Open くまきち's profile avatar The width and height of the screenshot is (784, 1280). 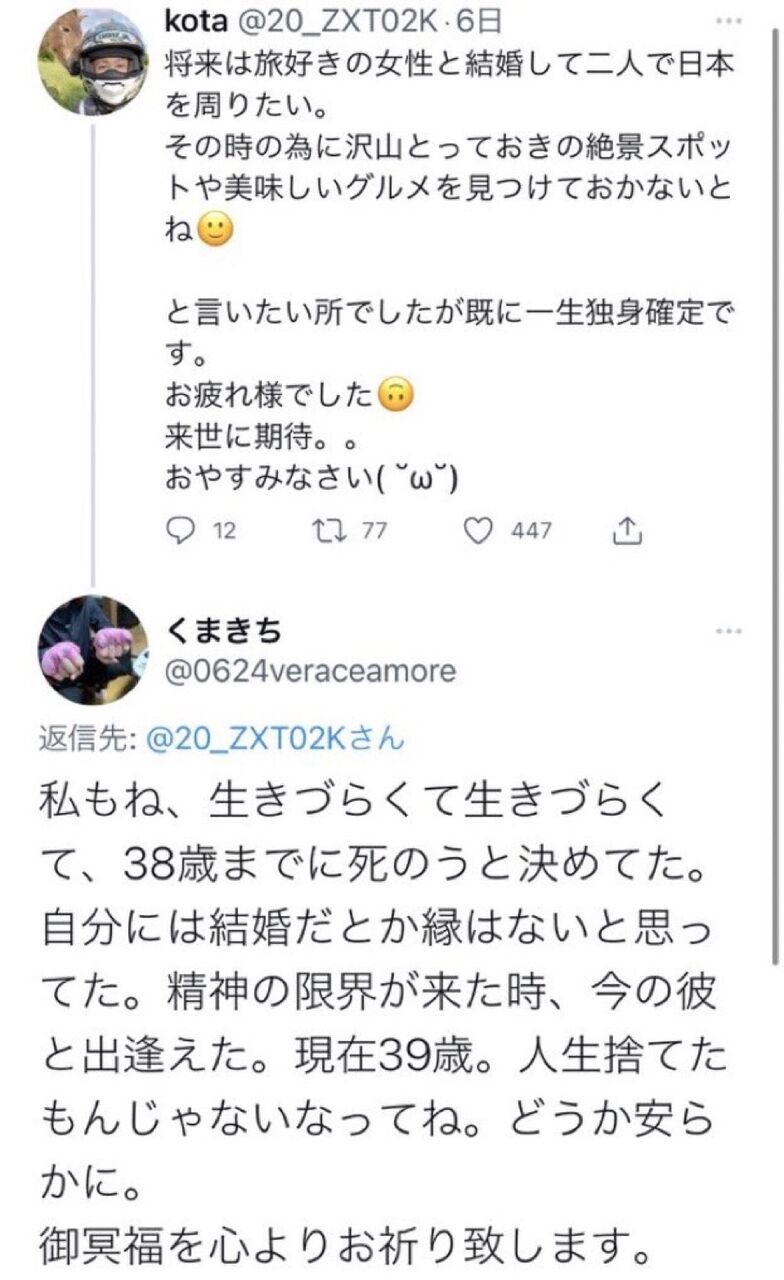(x=92, y=651)
